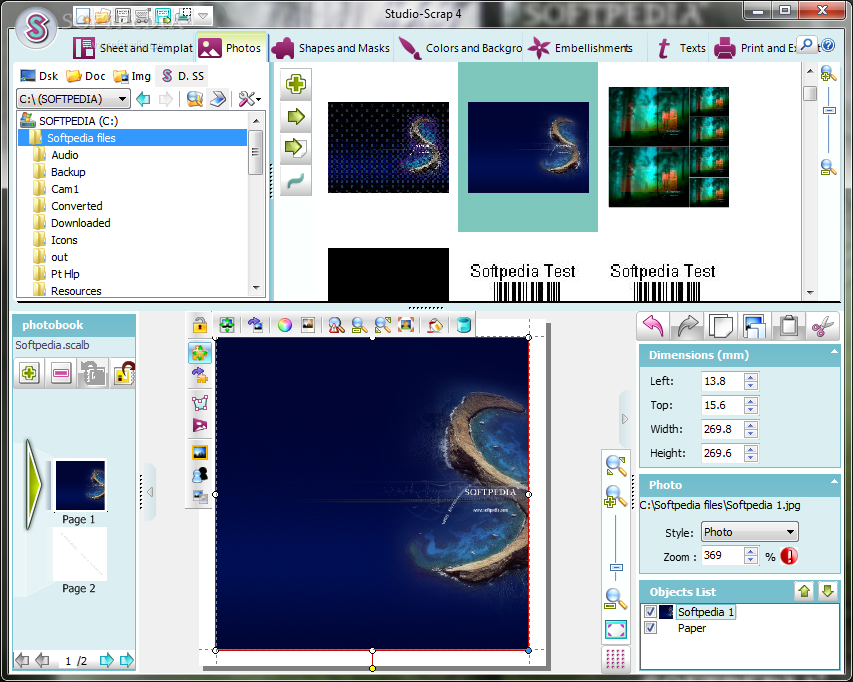
Task: Open the Colors and Backgrounds tab
Action: [x=460, y=48]
